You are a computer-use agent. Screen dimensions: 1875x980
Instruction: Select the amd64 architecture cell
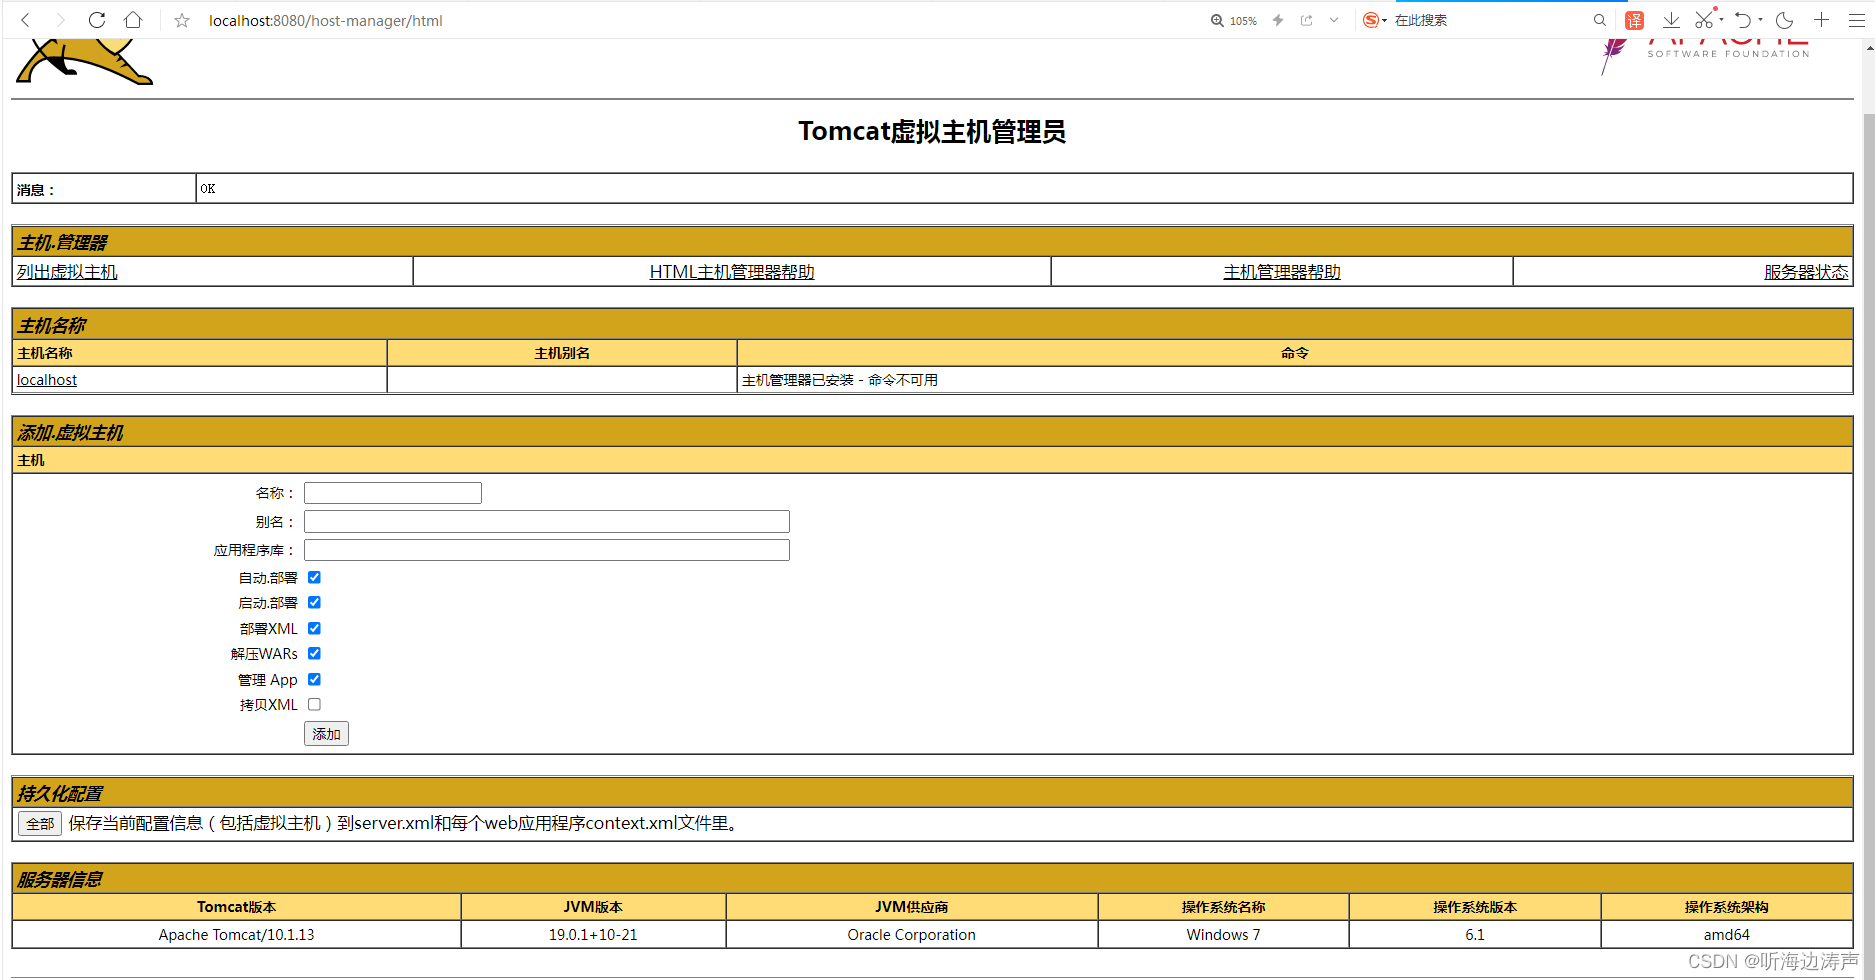1727,935
